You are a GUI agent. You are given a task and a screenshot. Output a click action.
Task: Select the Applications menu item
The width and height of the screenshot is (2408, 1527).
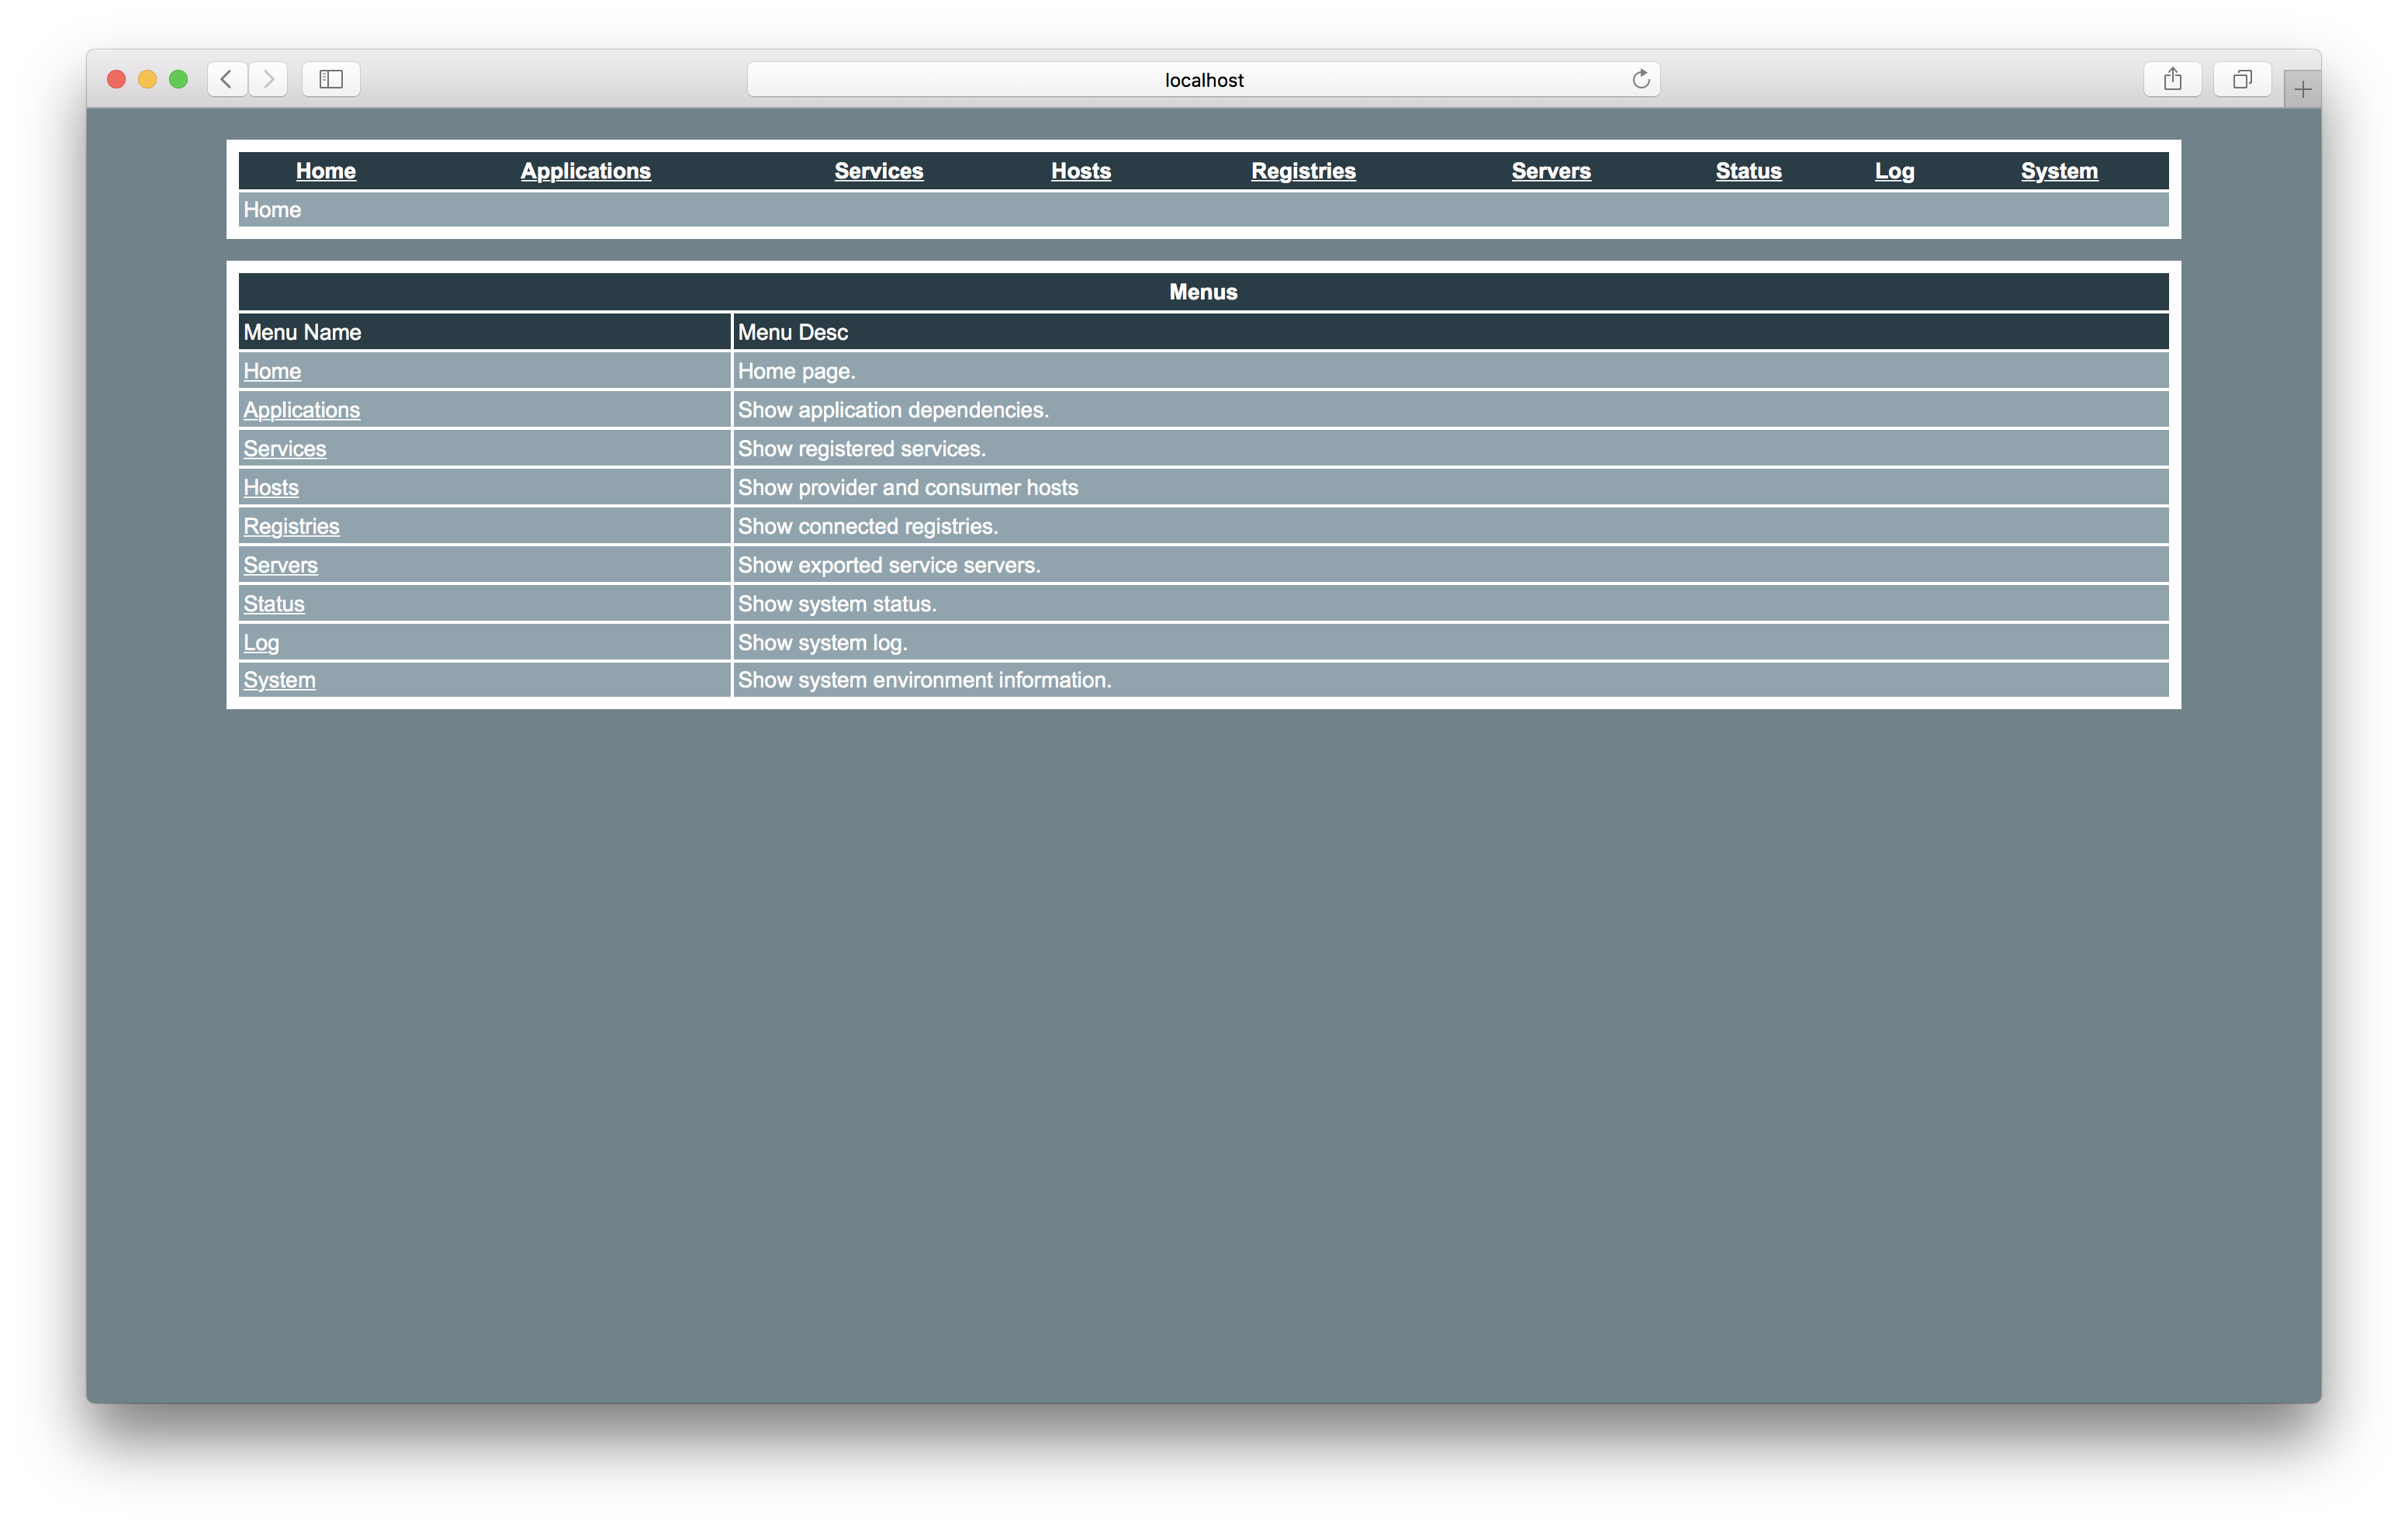[586, 170]
